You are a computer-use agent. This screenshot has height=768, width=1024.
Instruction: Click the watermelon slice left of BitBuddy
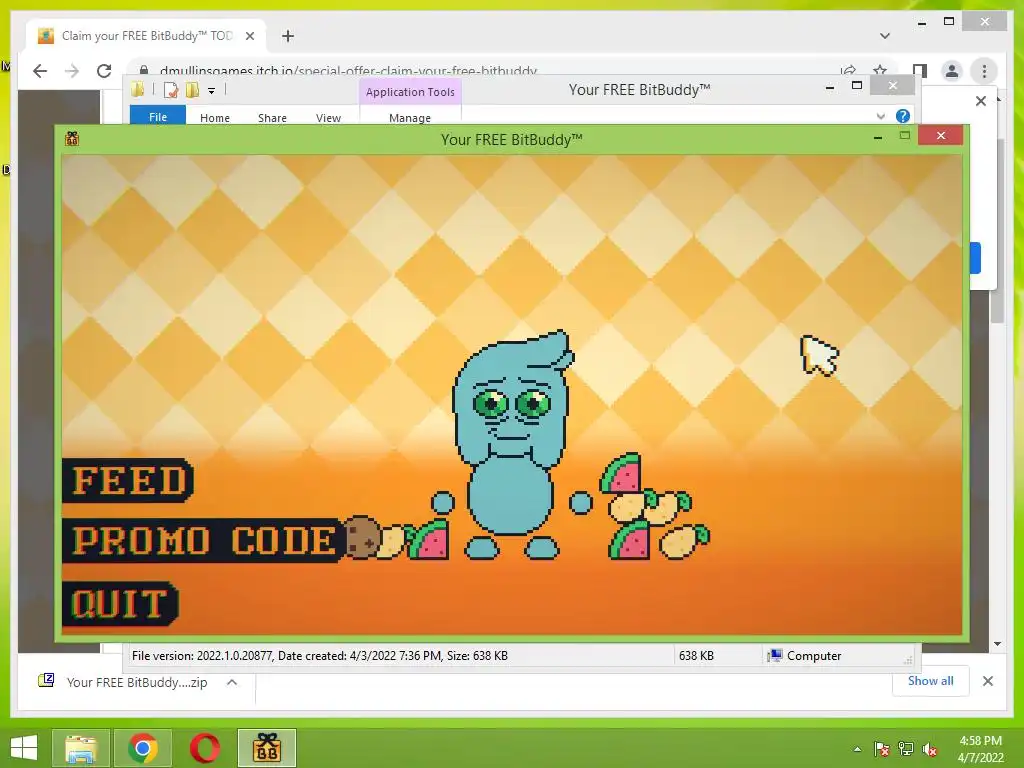pos(428,540)
